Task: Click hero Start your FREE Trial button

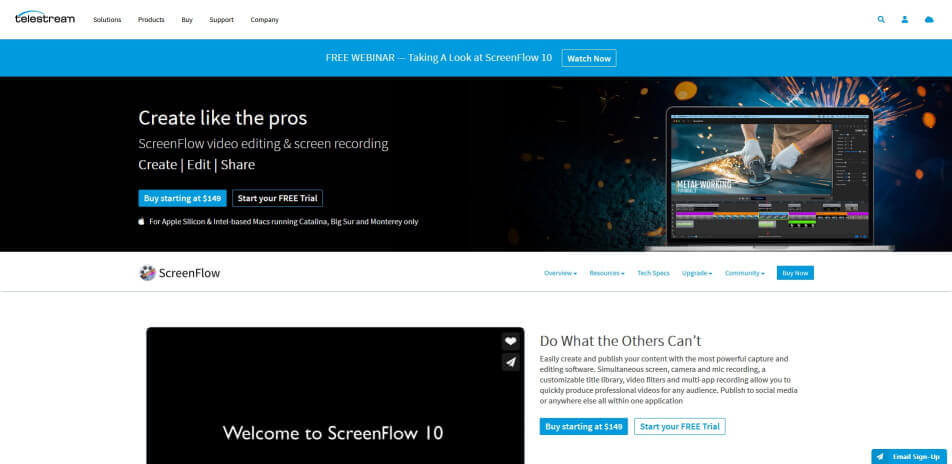Action: [x=277, y=198]
